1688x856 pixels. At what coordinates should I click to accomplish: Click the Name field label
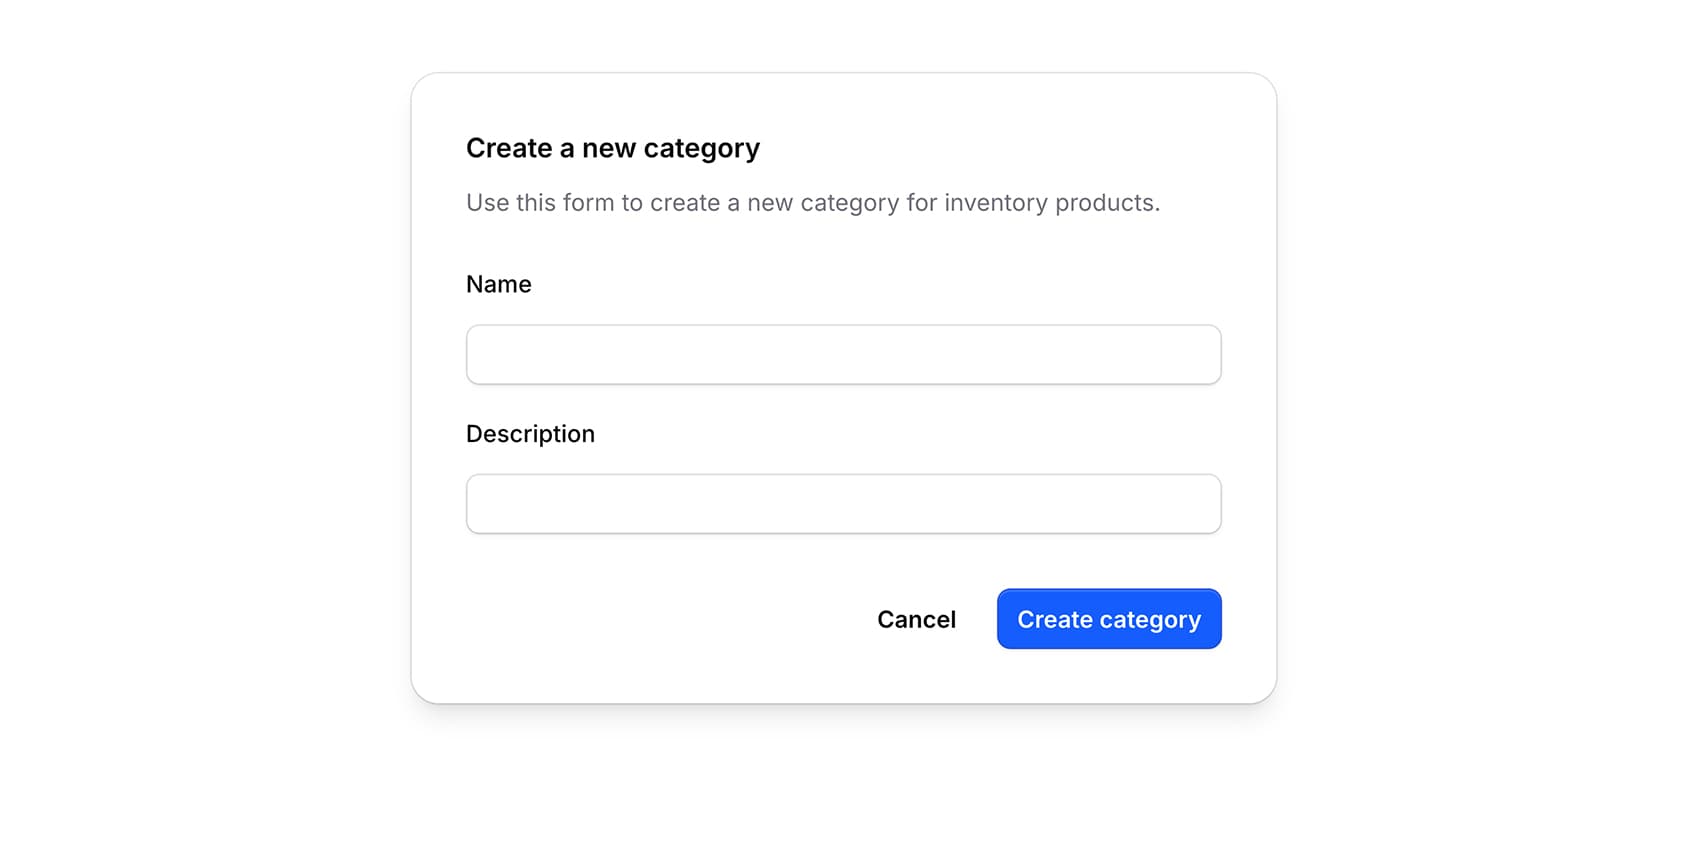point(498,284)
